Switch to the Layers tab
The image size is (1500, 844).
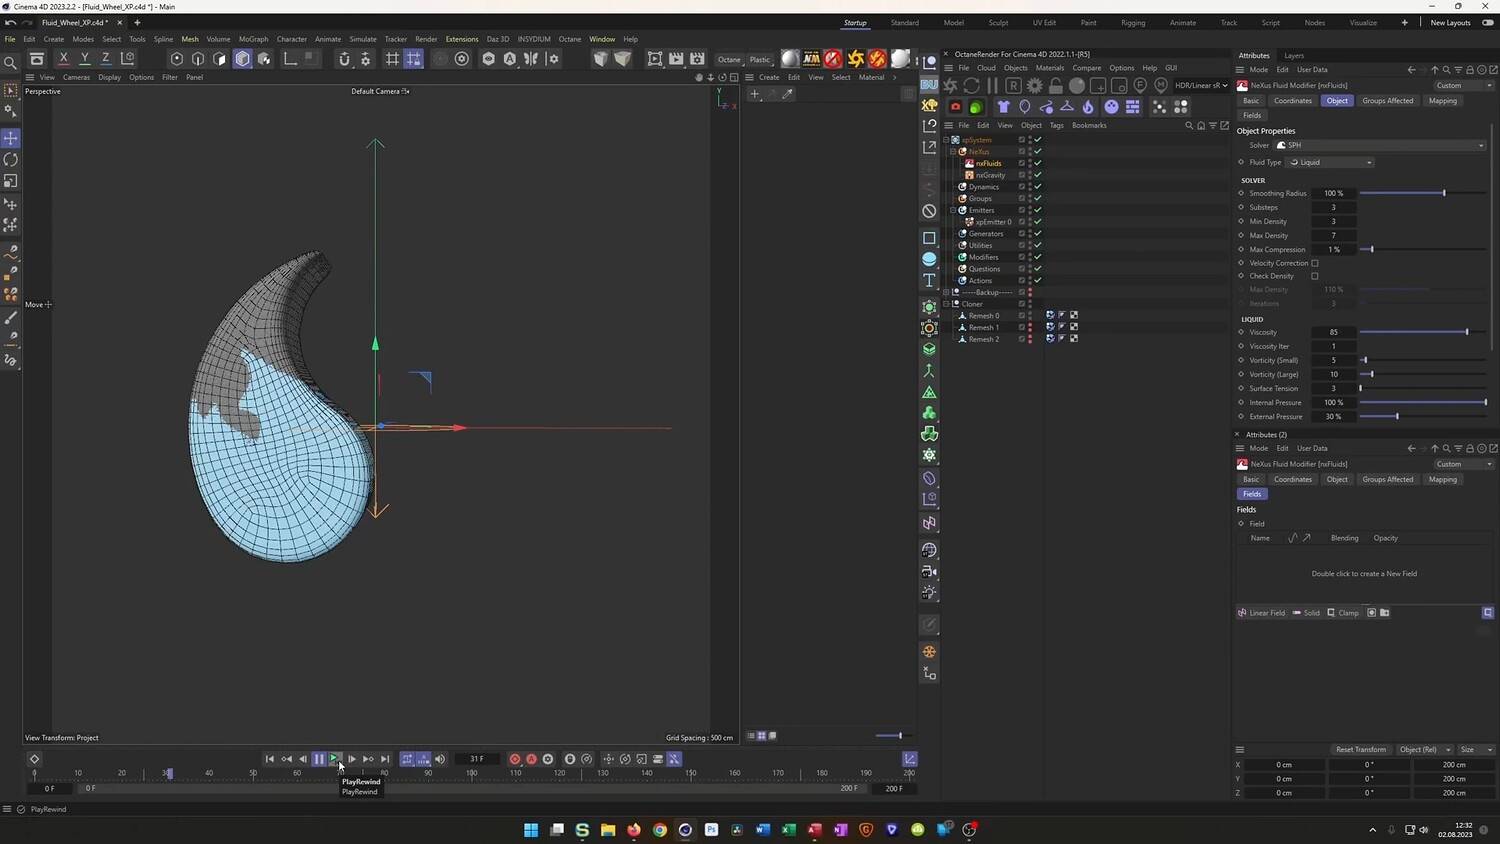(x=1294, y=56)
